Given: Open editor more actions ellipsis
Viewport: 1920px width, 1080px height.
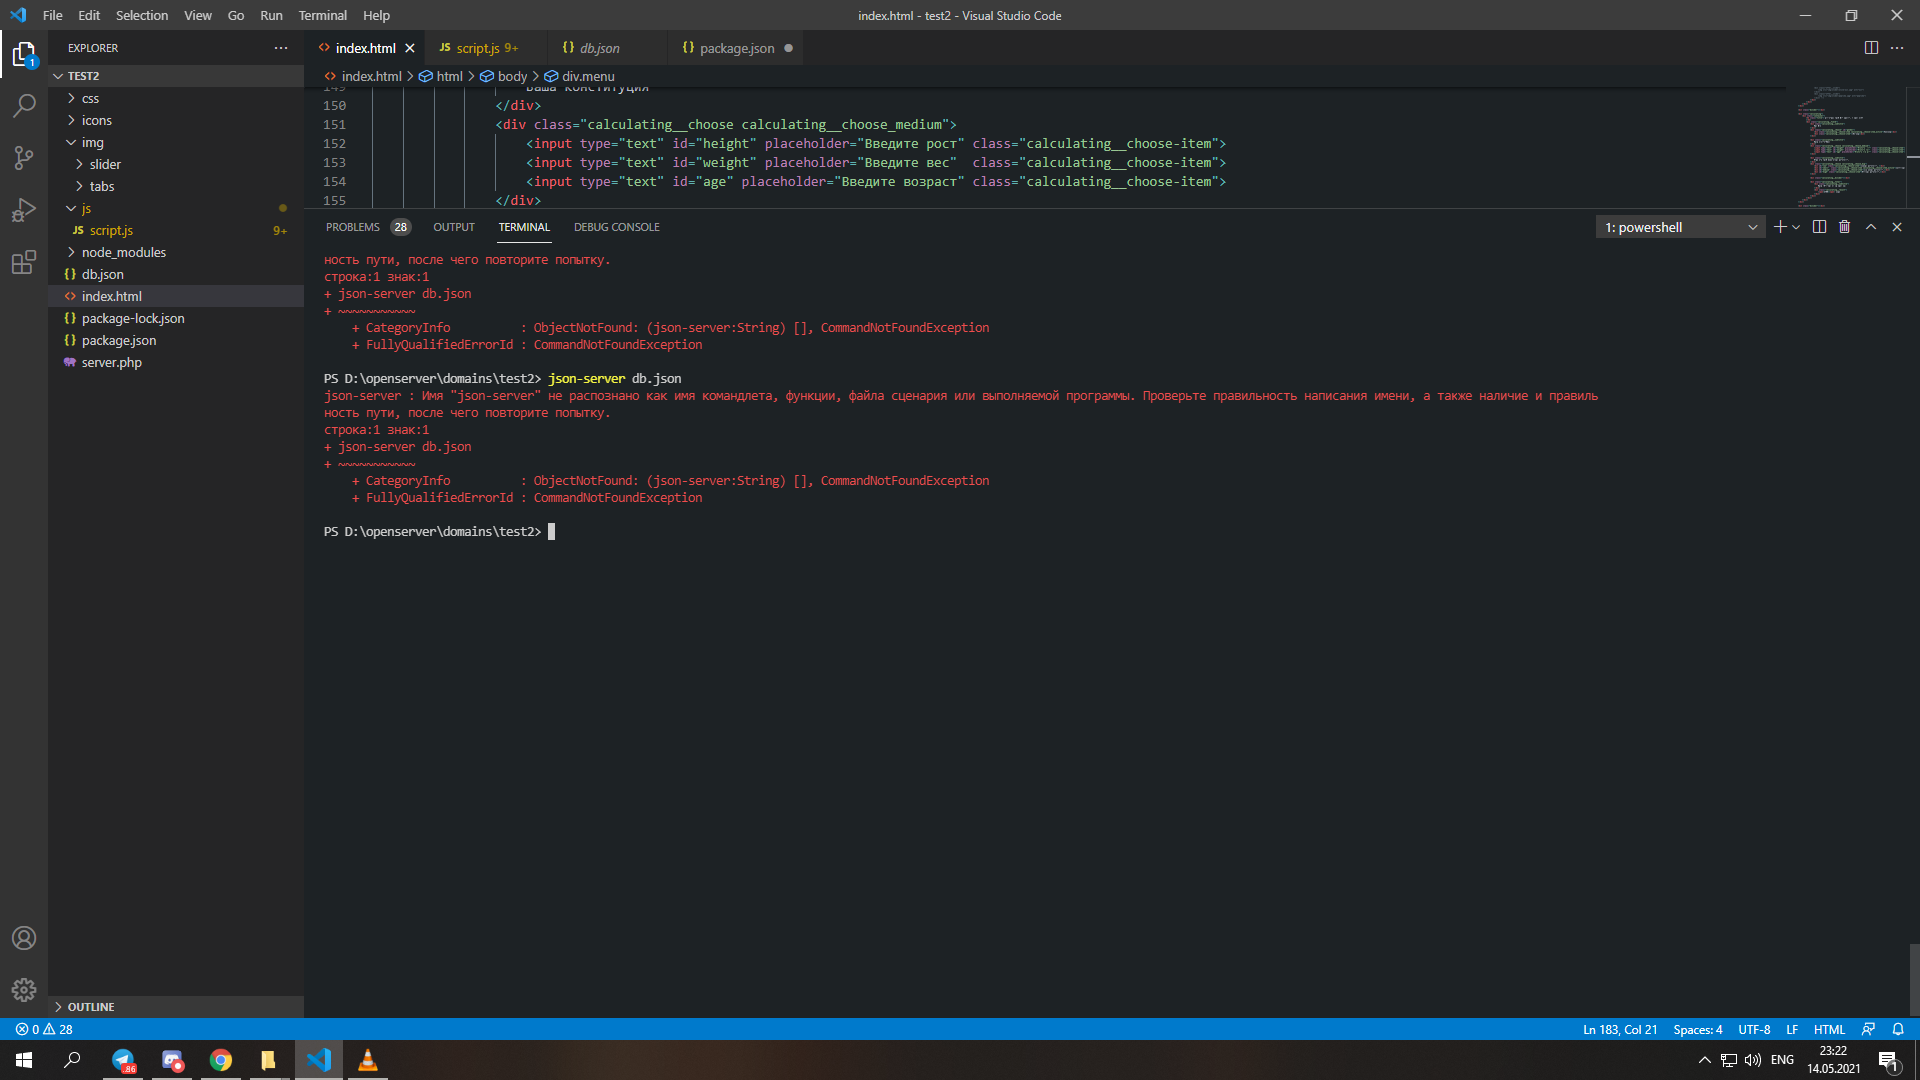Looking at the screenshot, I should point(1897,48).
